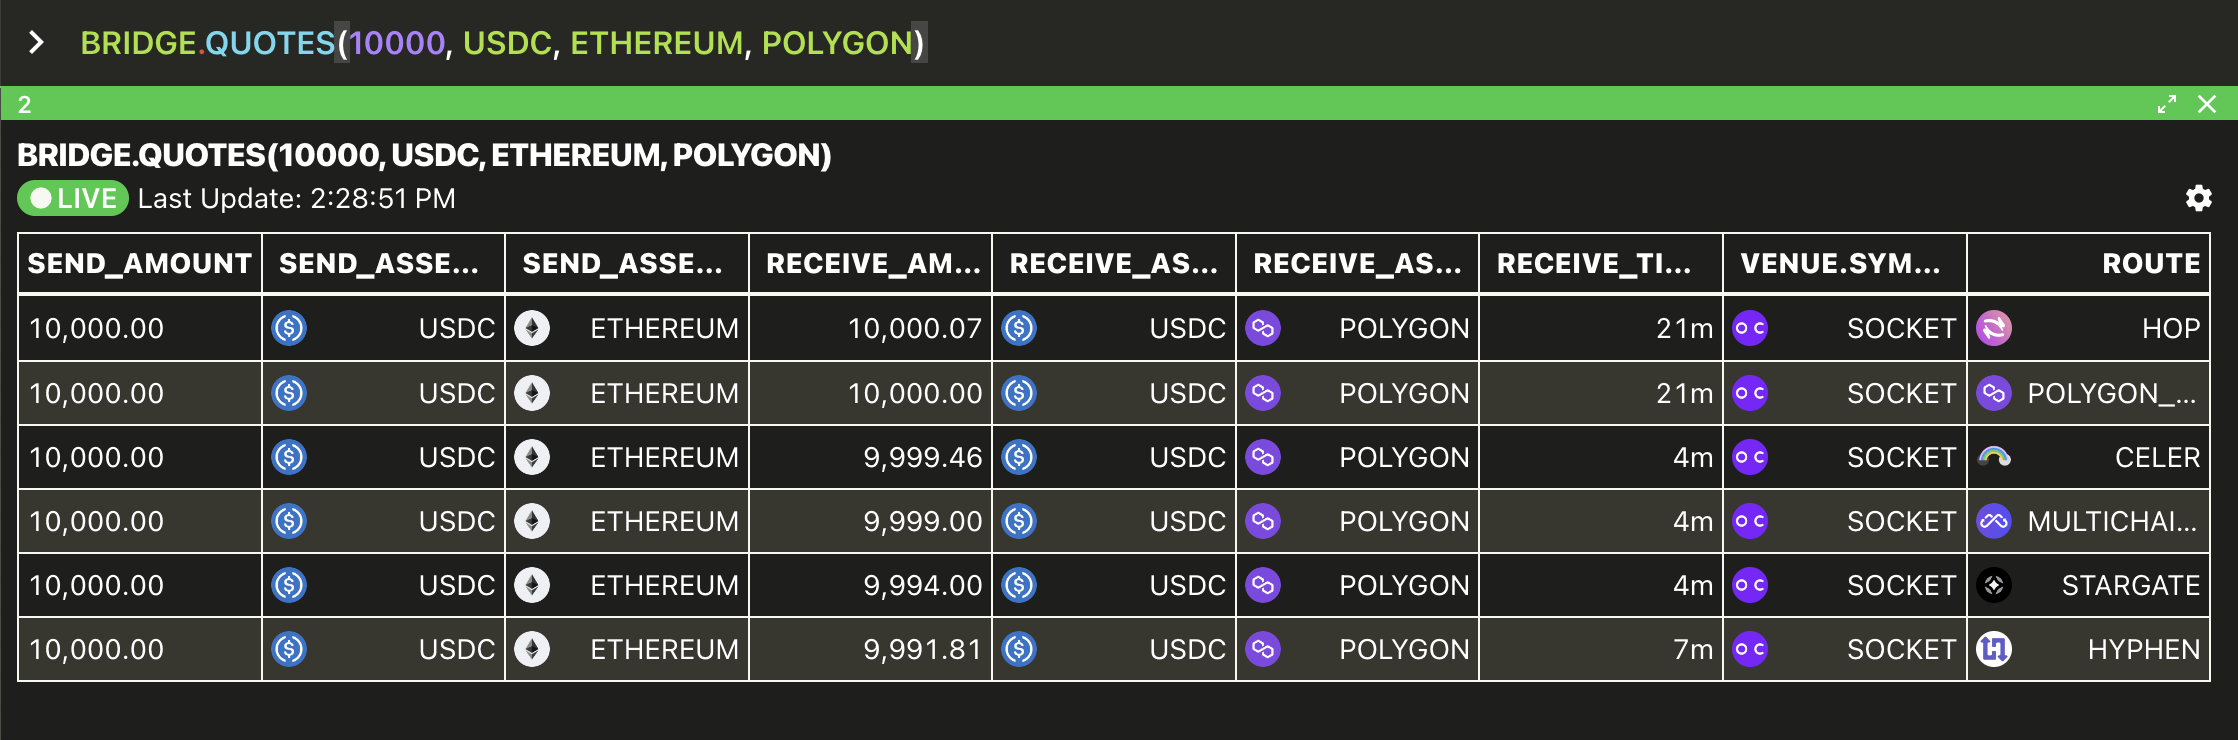
Task: Sort by the ROUTE column header
Action: 2088,263
